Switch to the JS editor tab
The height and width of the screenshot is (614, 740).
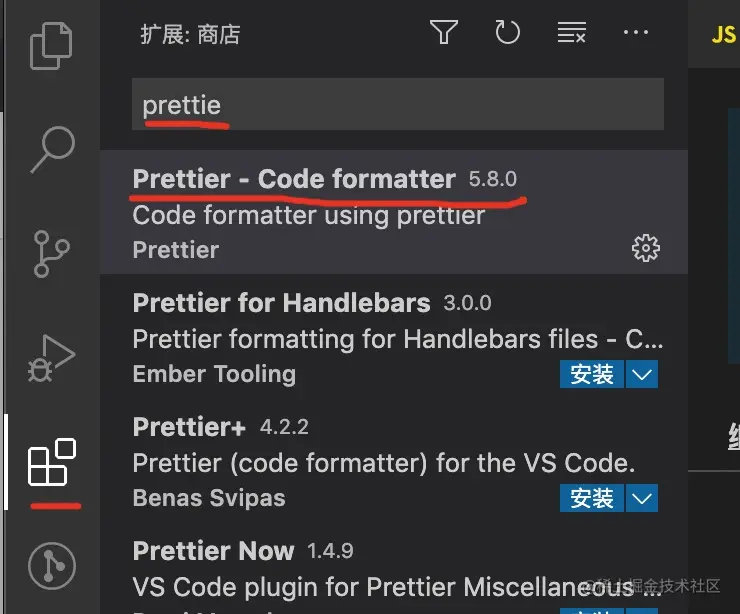click(723, 34)
